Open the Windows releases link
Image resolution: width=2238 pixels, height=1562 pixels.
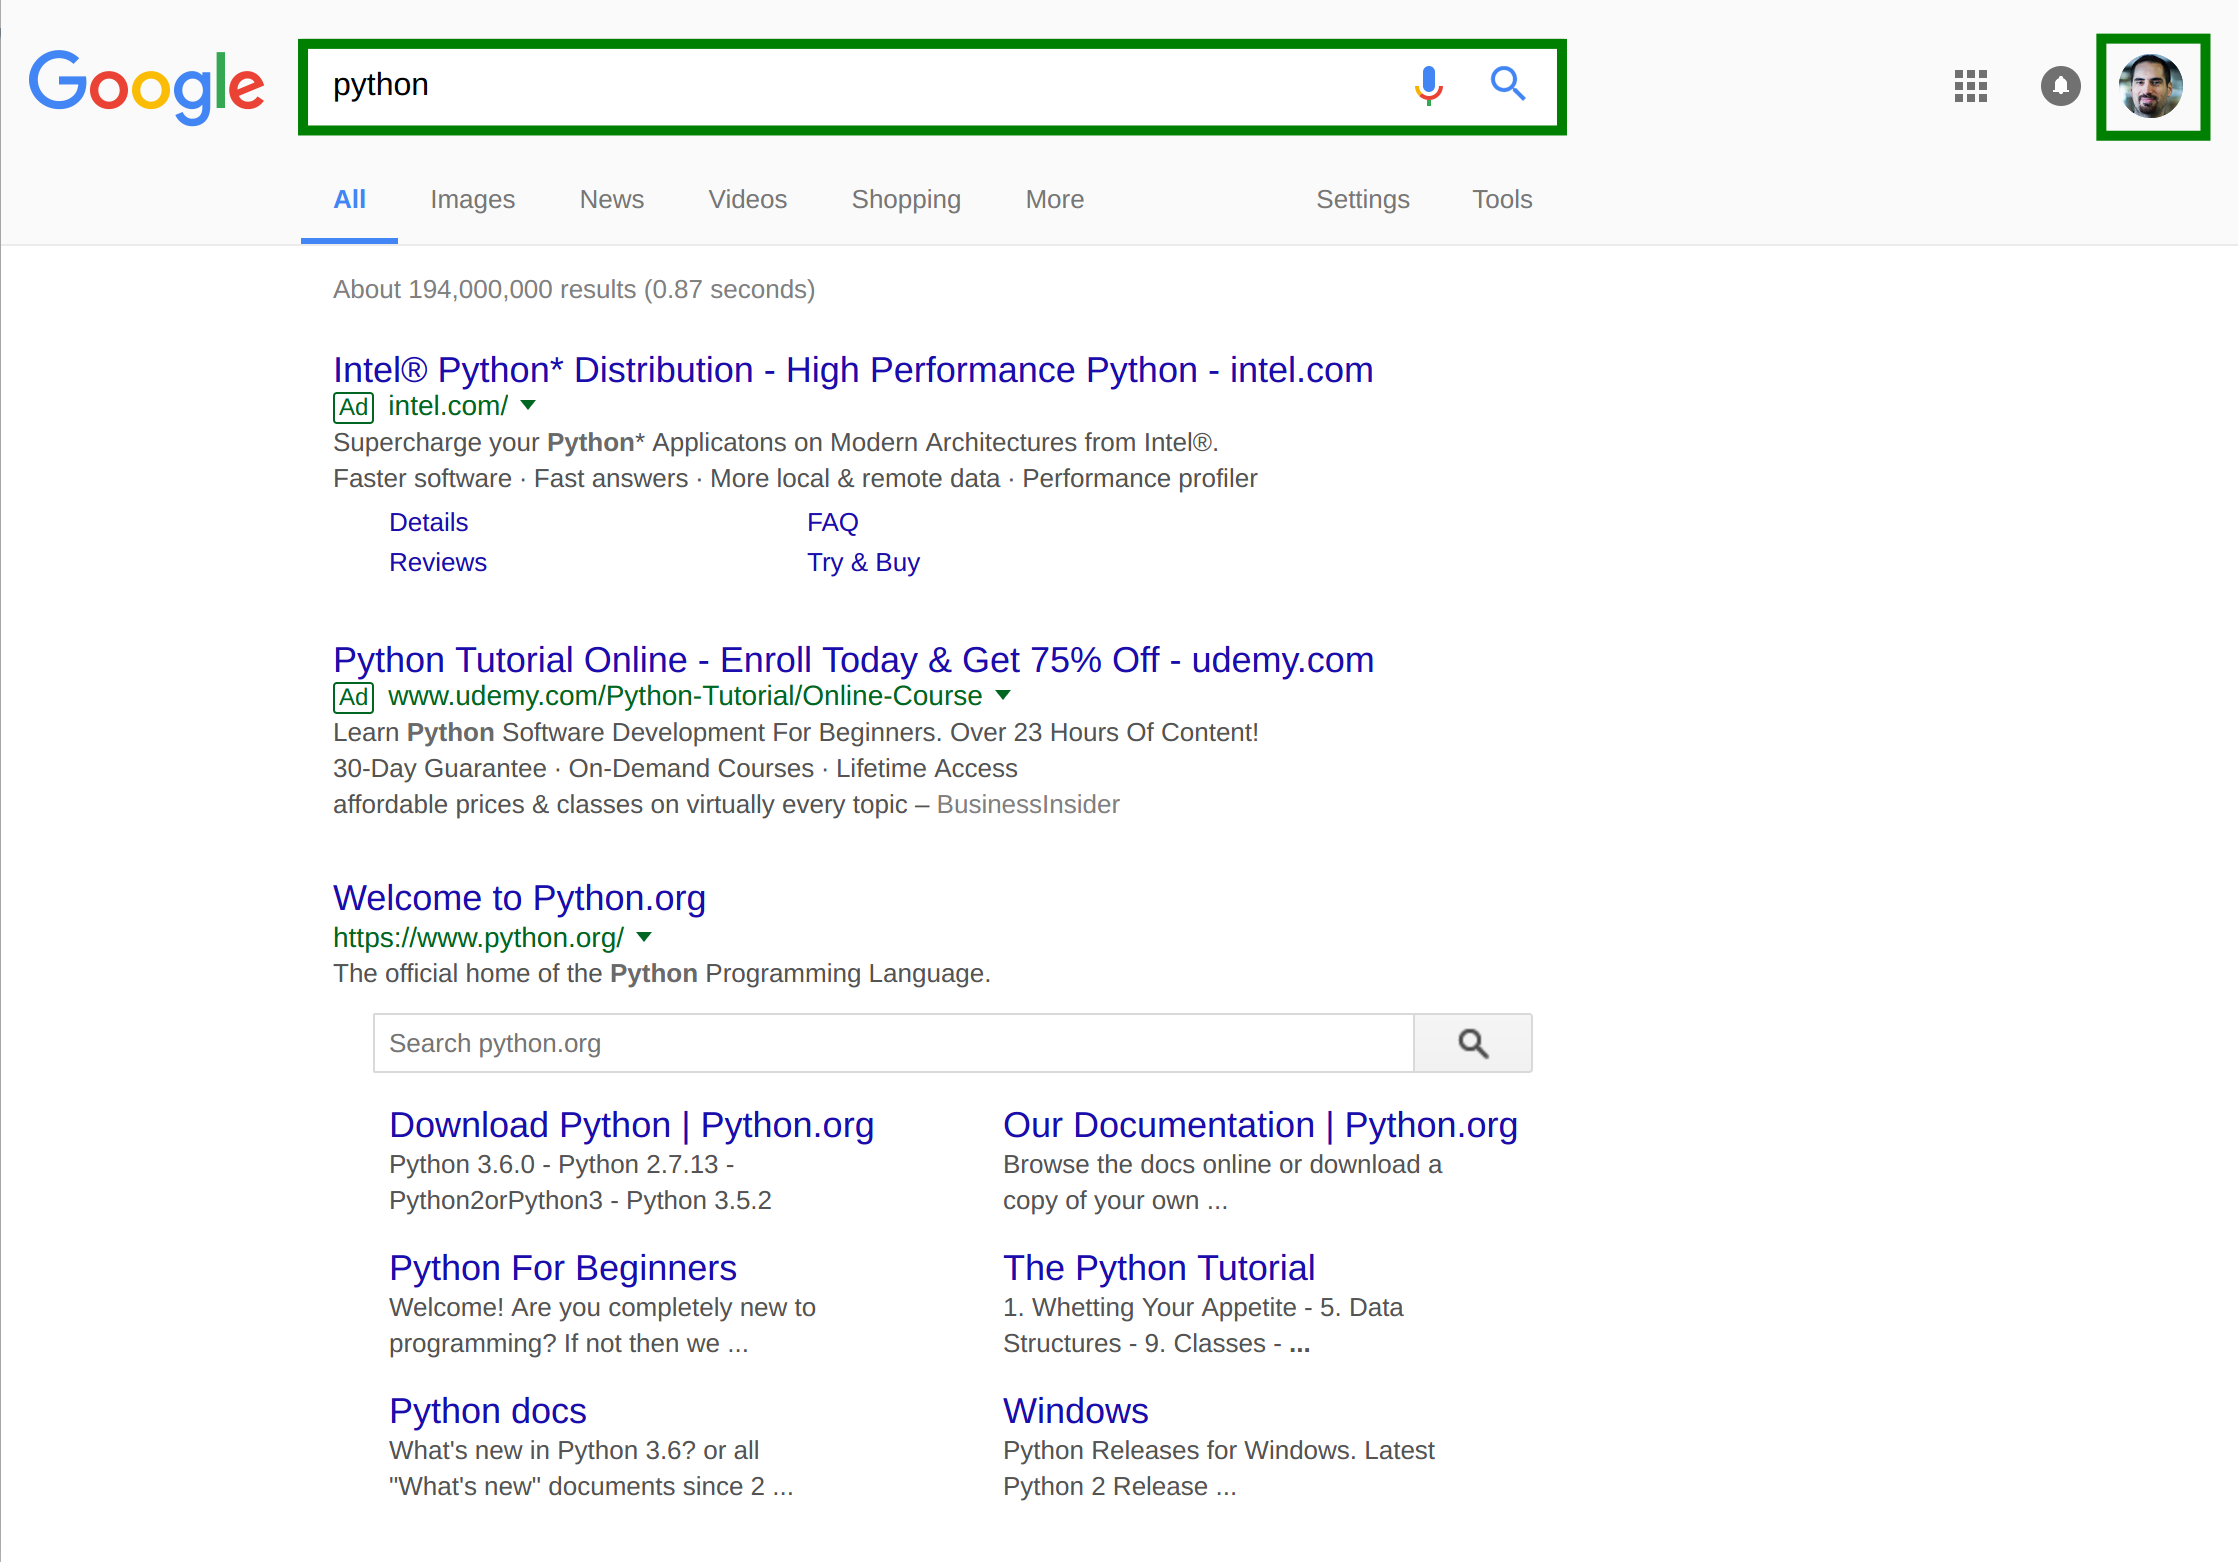tap(1075, 1411)
